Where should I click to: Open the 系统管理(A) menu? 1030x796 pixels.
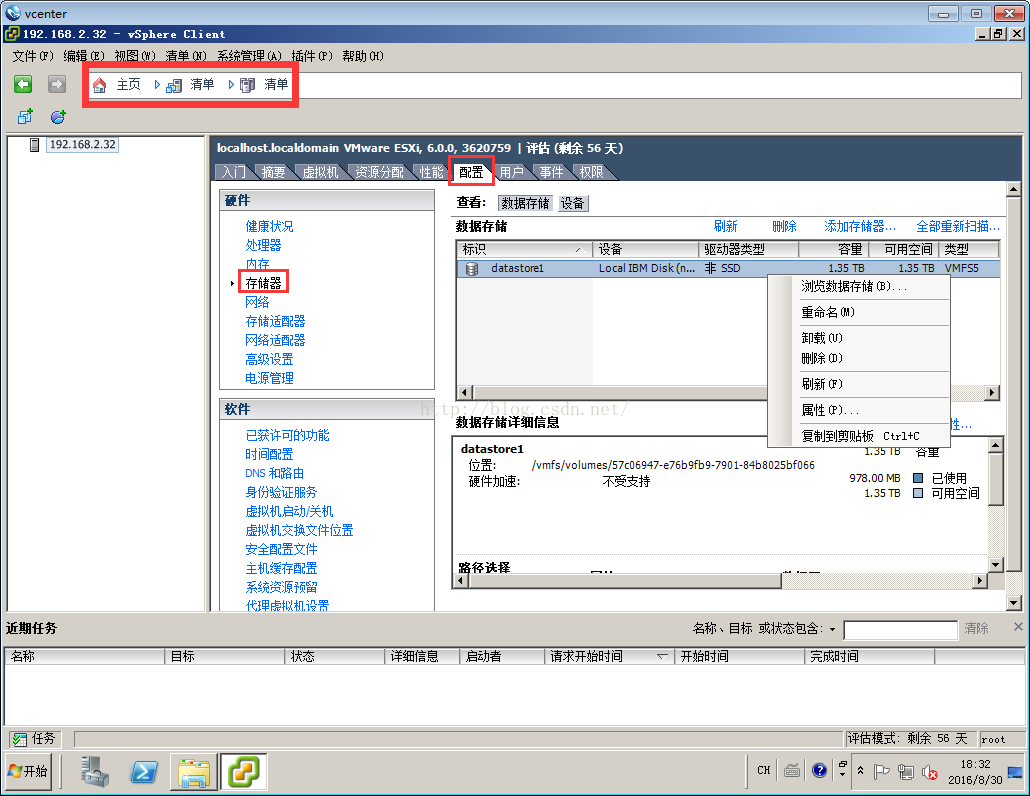(x=250, y=56)
